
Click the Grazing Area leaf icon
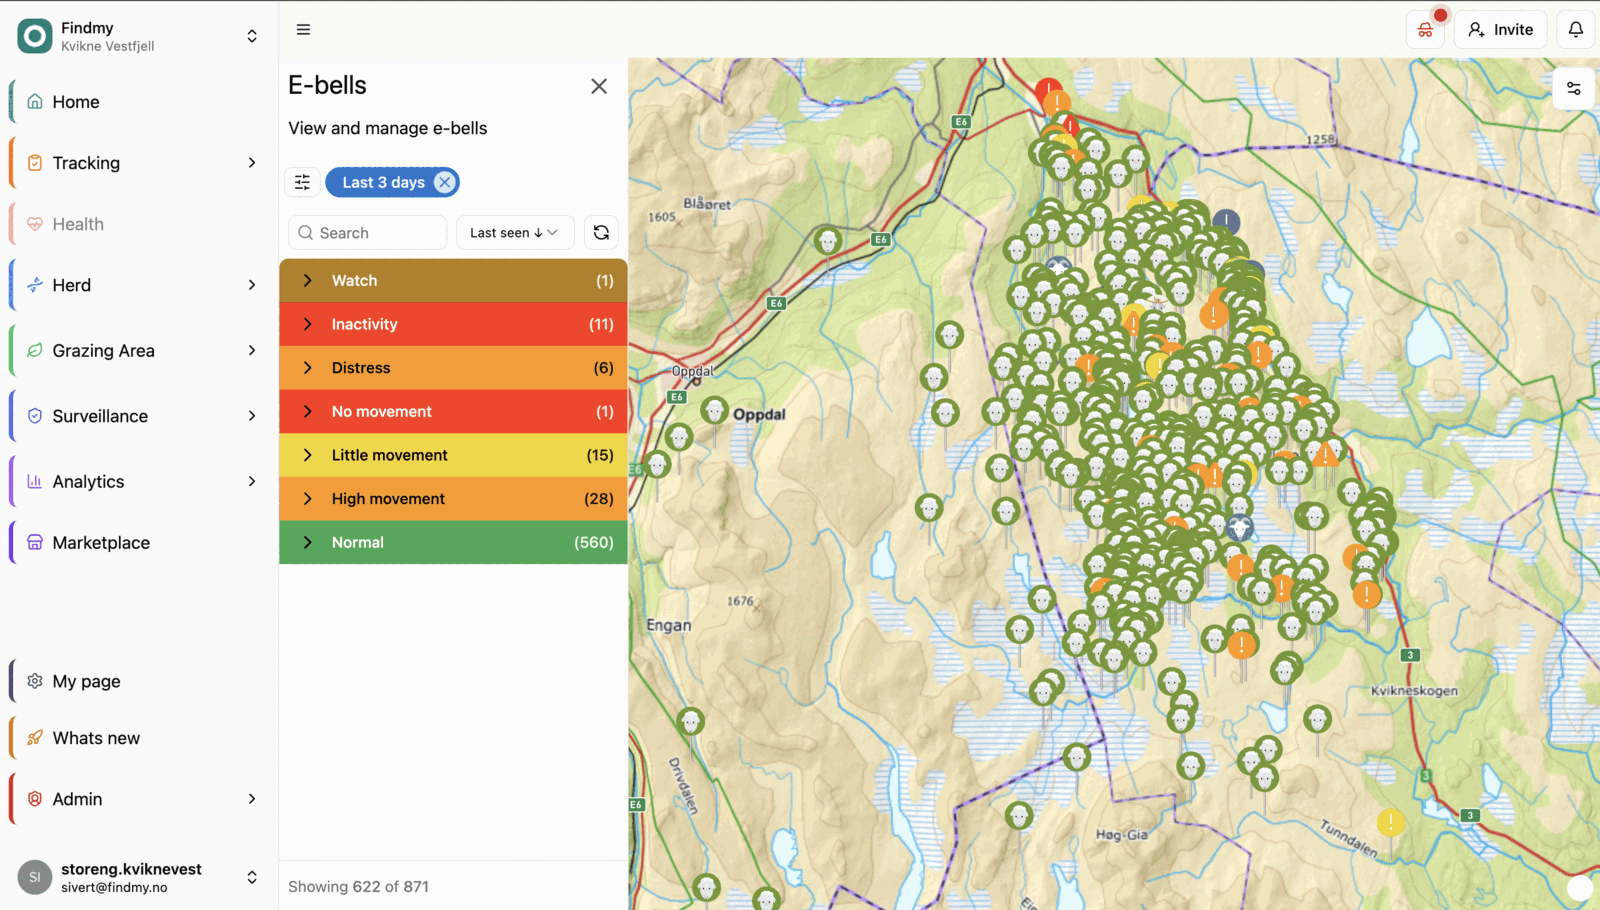click(35, 351)
